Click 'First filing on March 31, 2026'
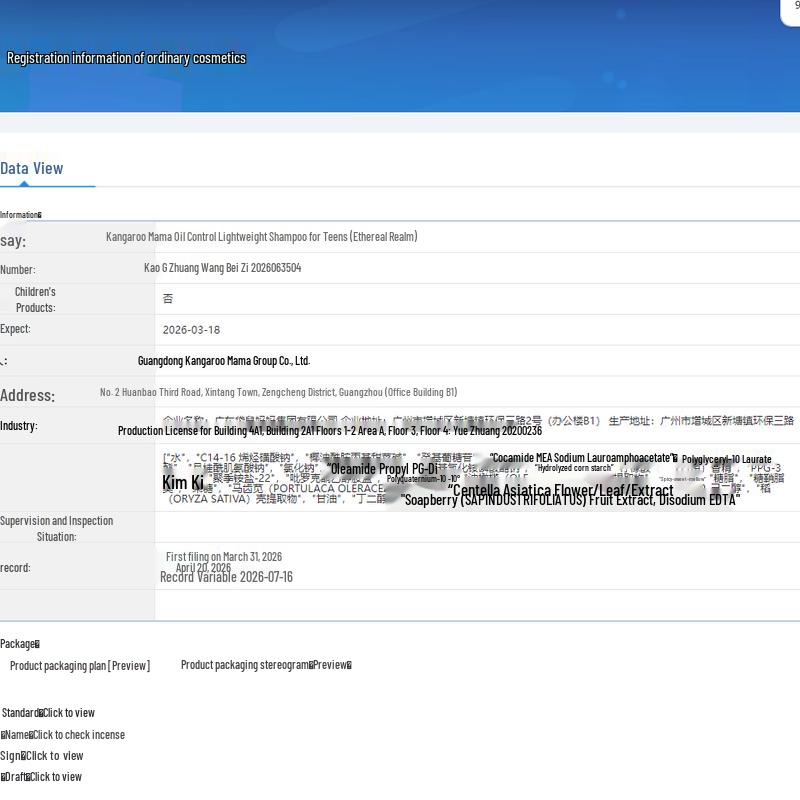This screenshot has width=800, height=800. point(224,557)
